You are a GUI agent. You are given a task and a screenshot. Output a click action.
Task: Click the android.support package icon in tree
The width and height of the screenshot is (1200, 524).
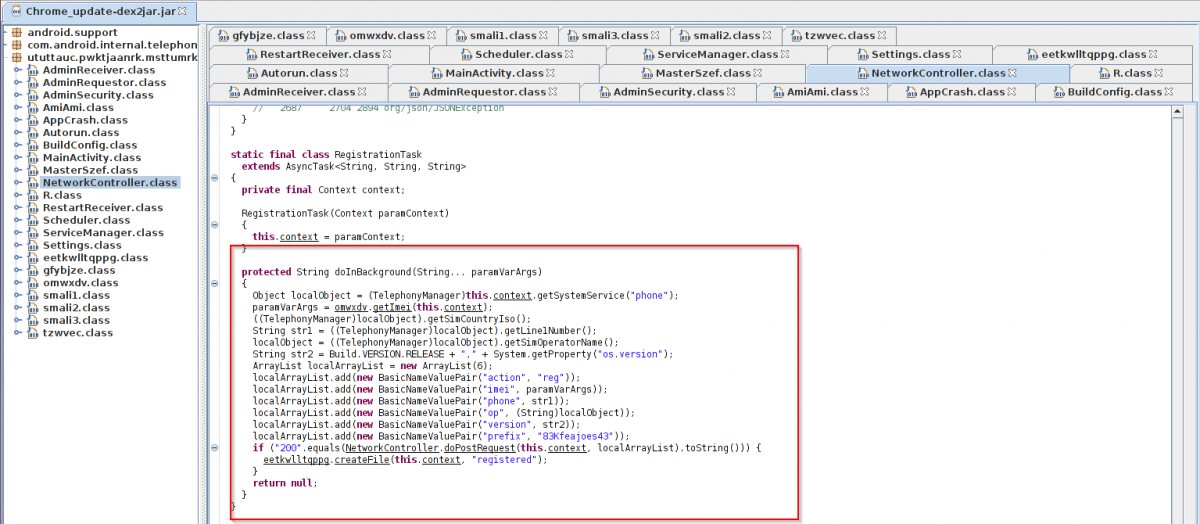[16, 33]
